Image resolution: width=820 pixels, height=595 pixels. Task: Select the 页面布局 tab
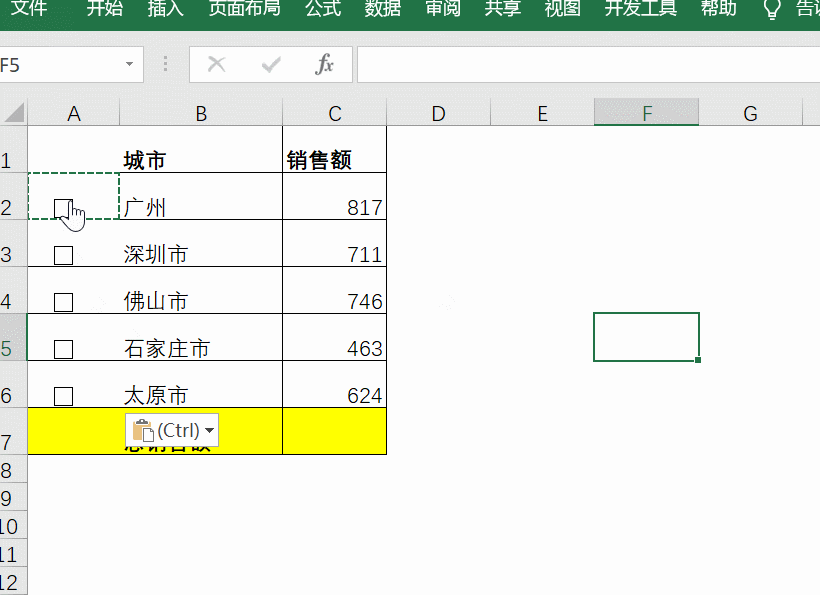pos(245,8)
